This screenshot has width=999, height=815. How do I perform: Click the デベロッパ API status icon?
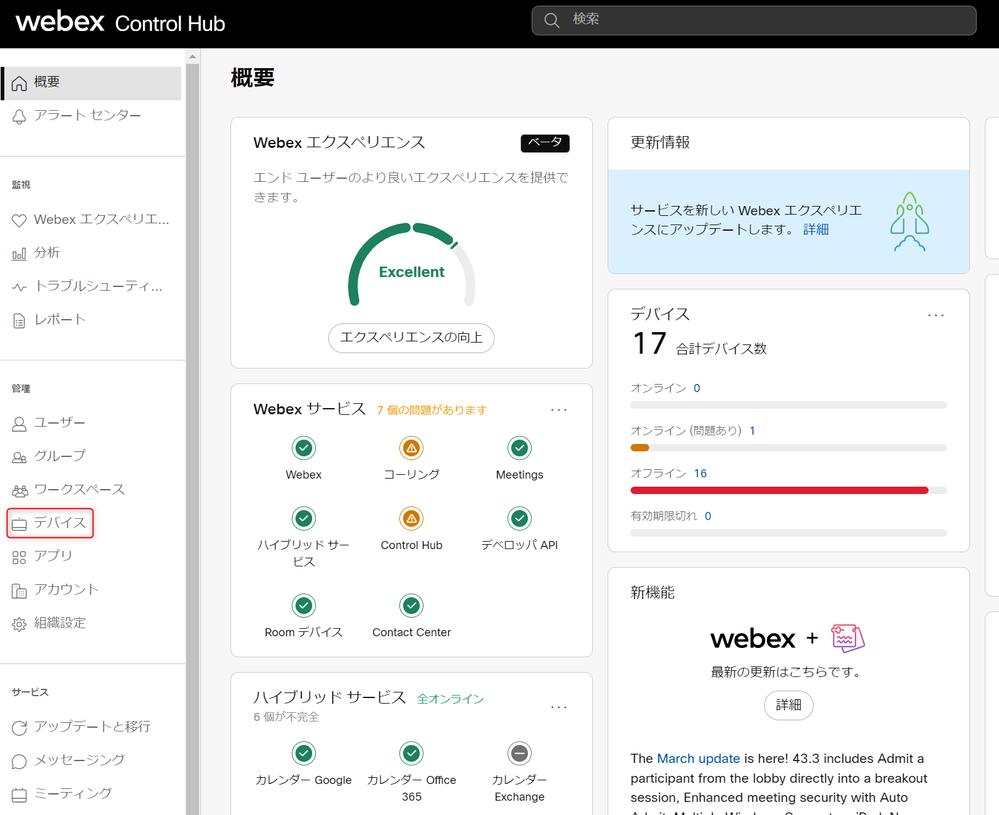(x=520, y=519)
